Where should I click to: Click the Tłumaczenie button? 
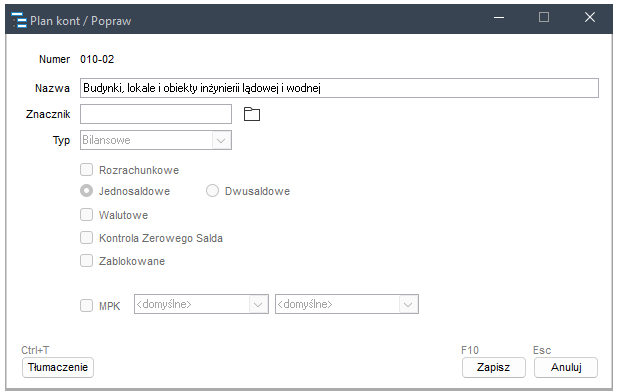58,367
